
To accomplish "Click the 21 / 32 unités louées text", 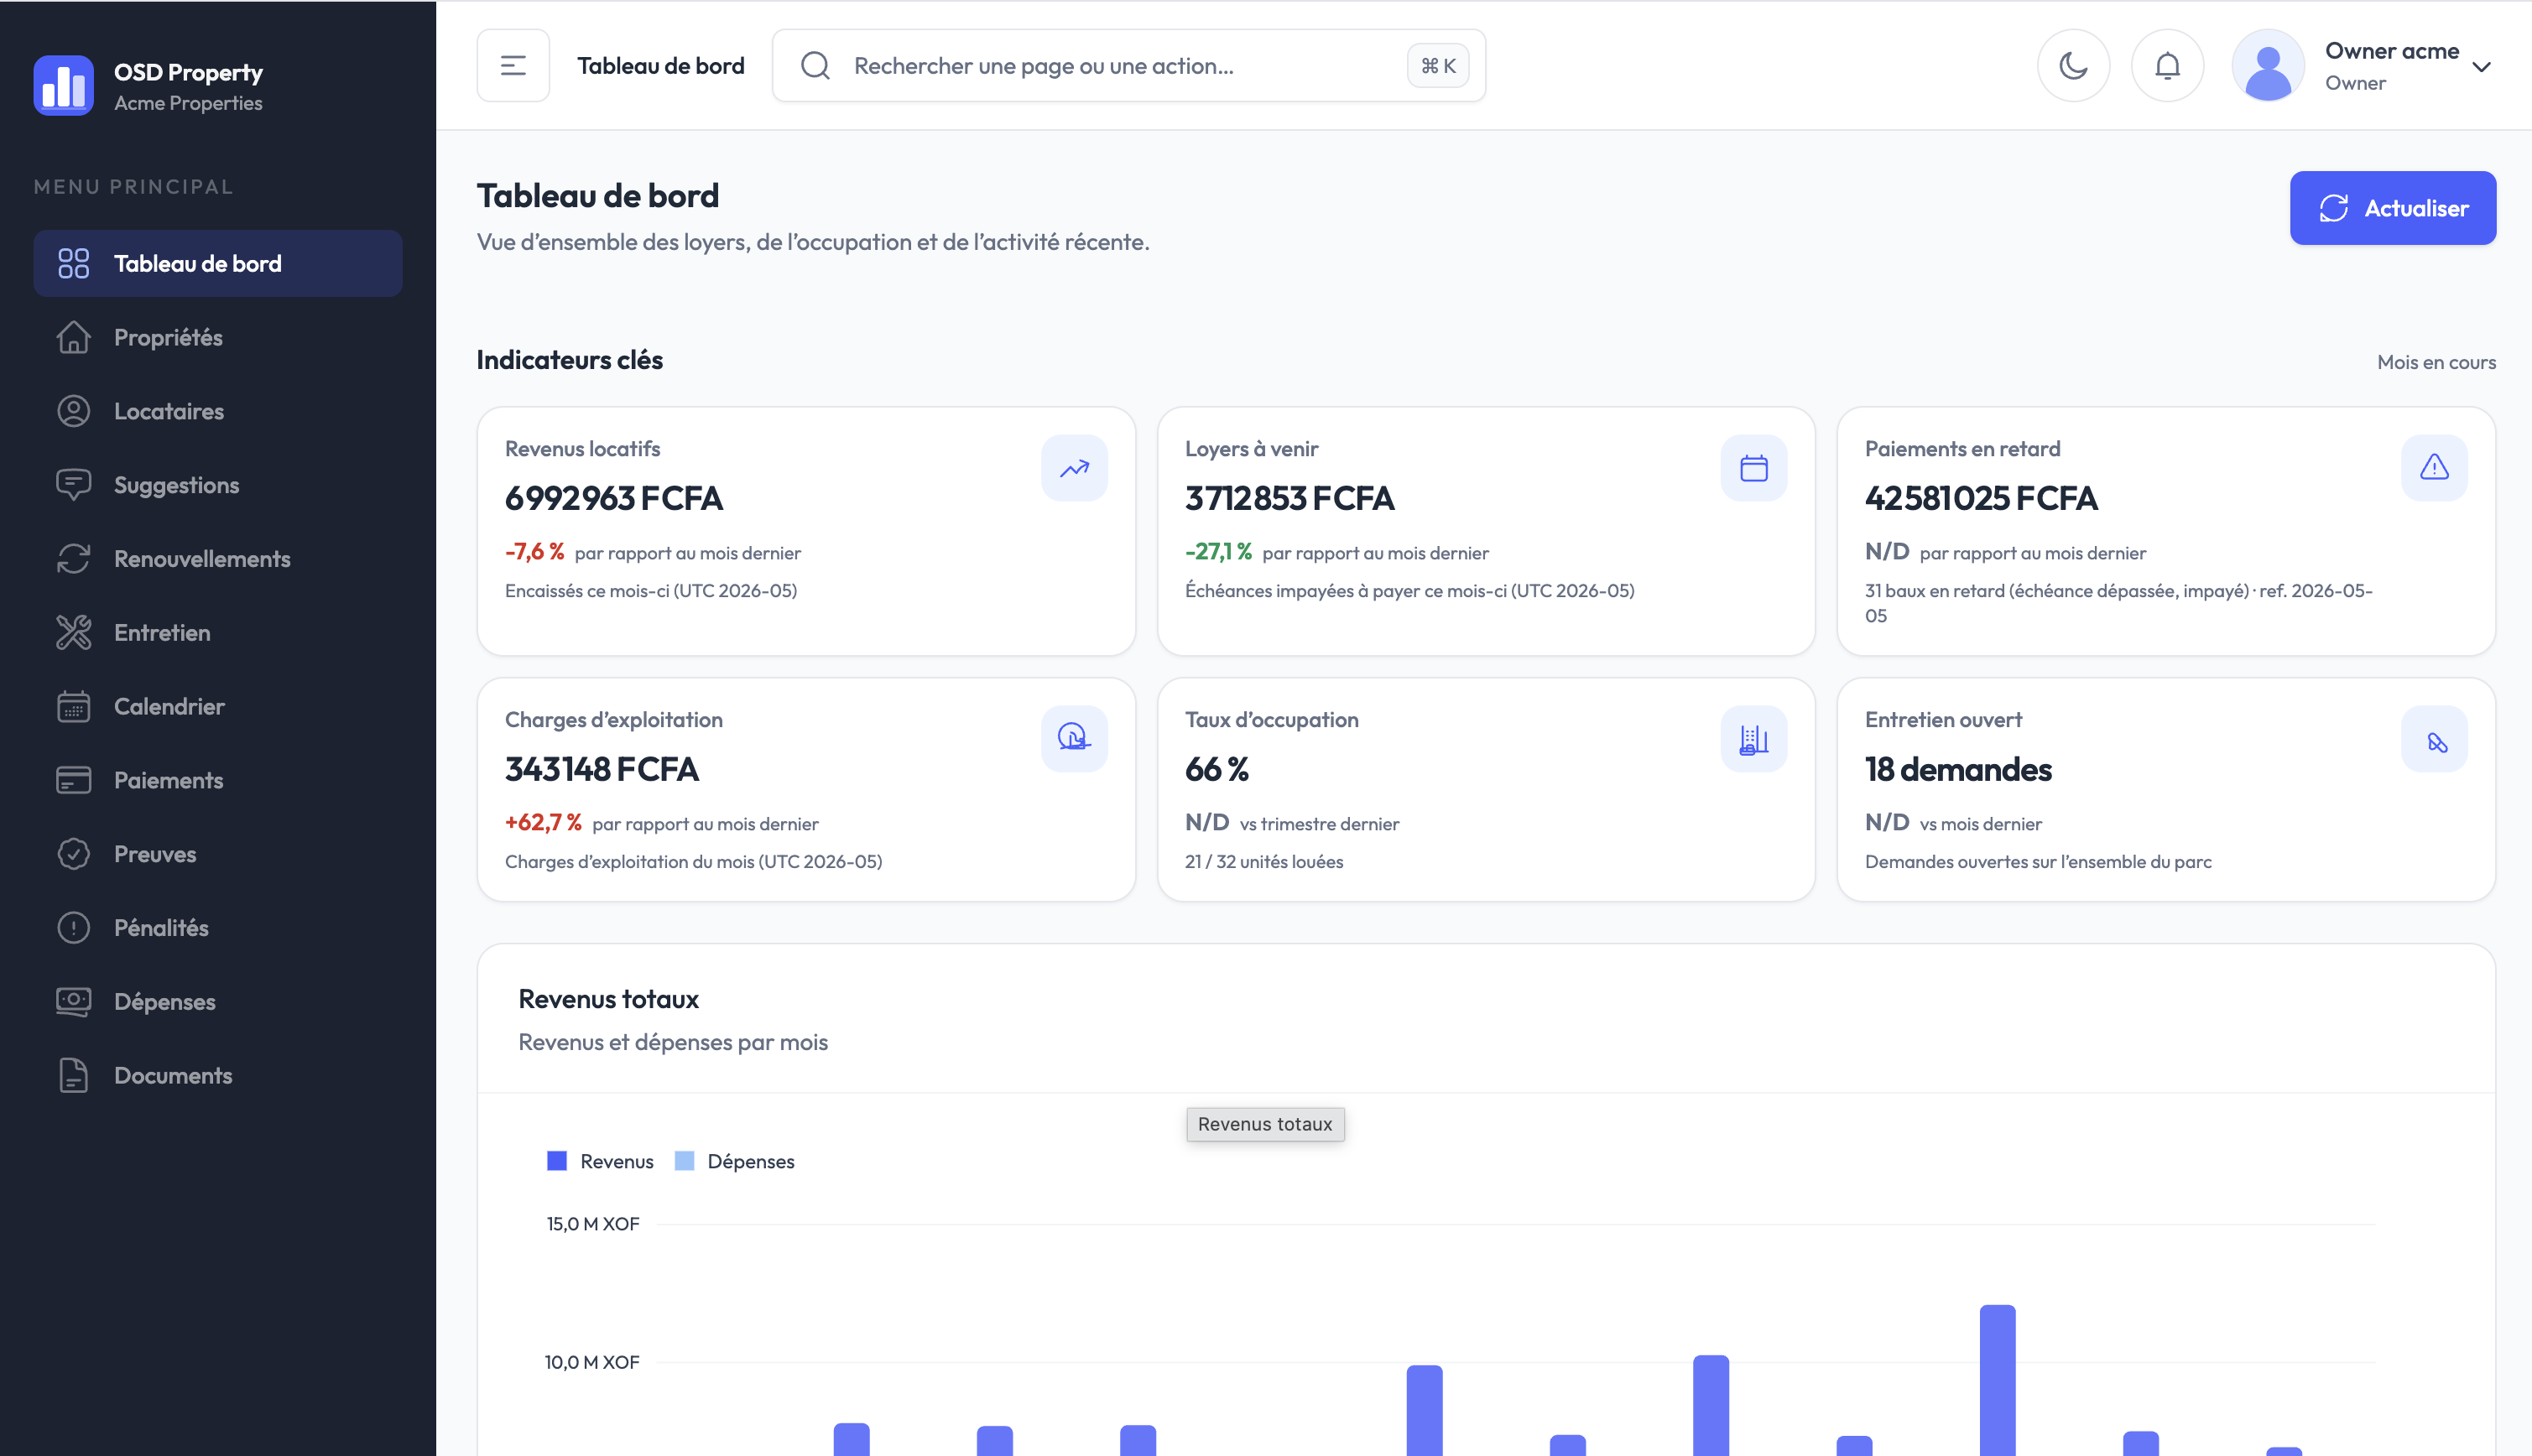I will click(1264, 862).
